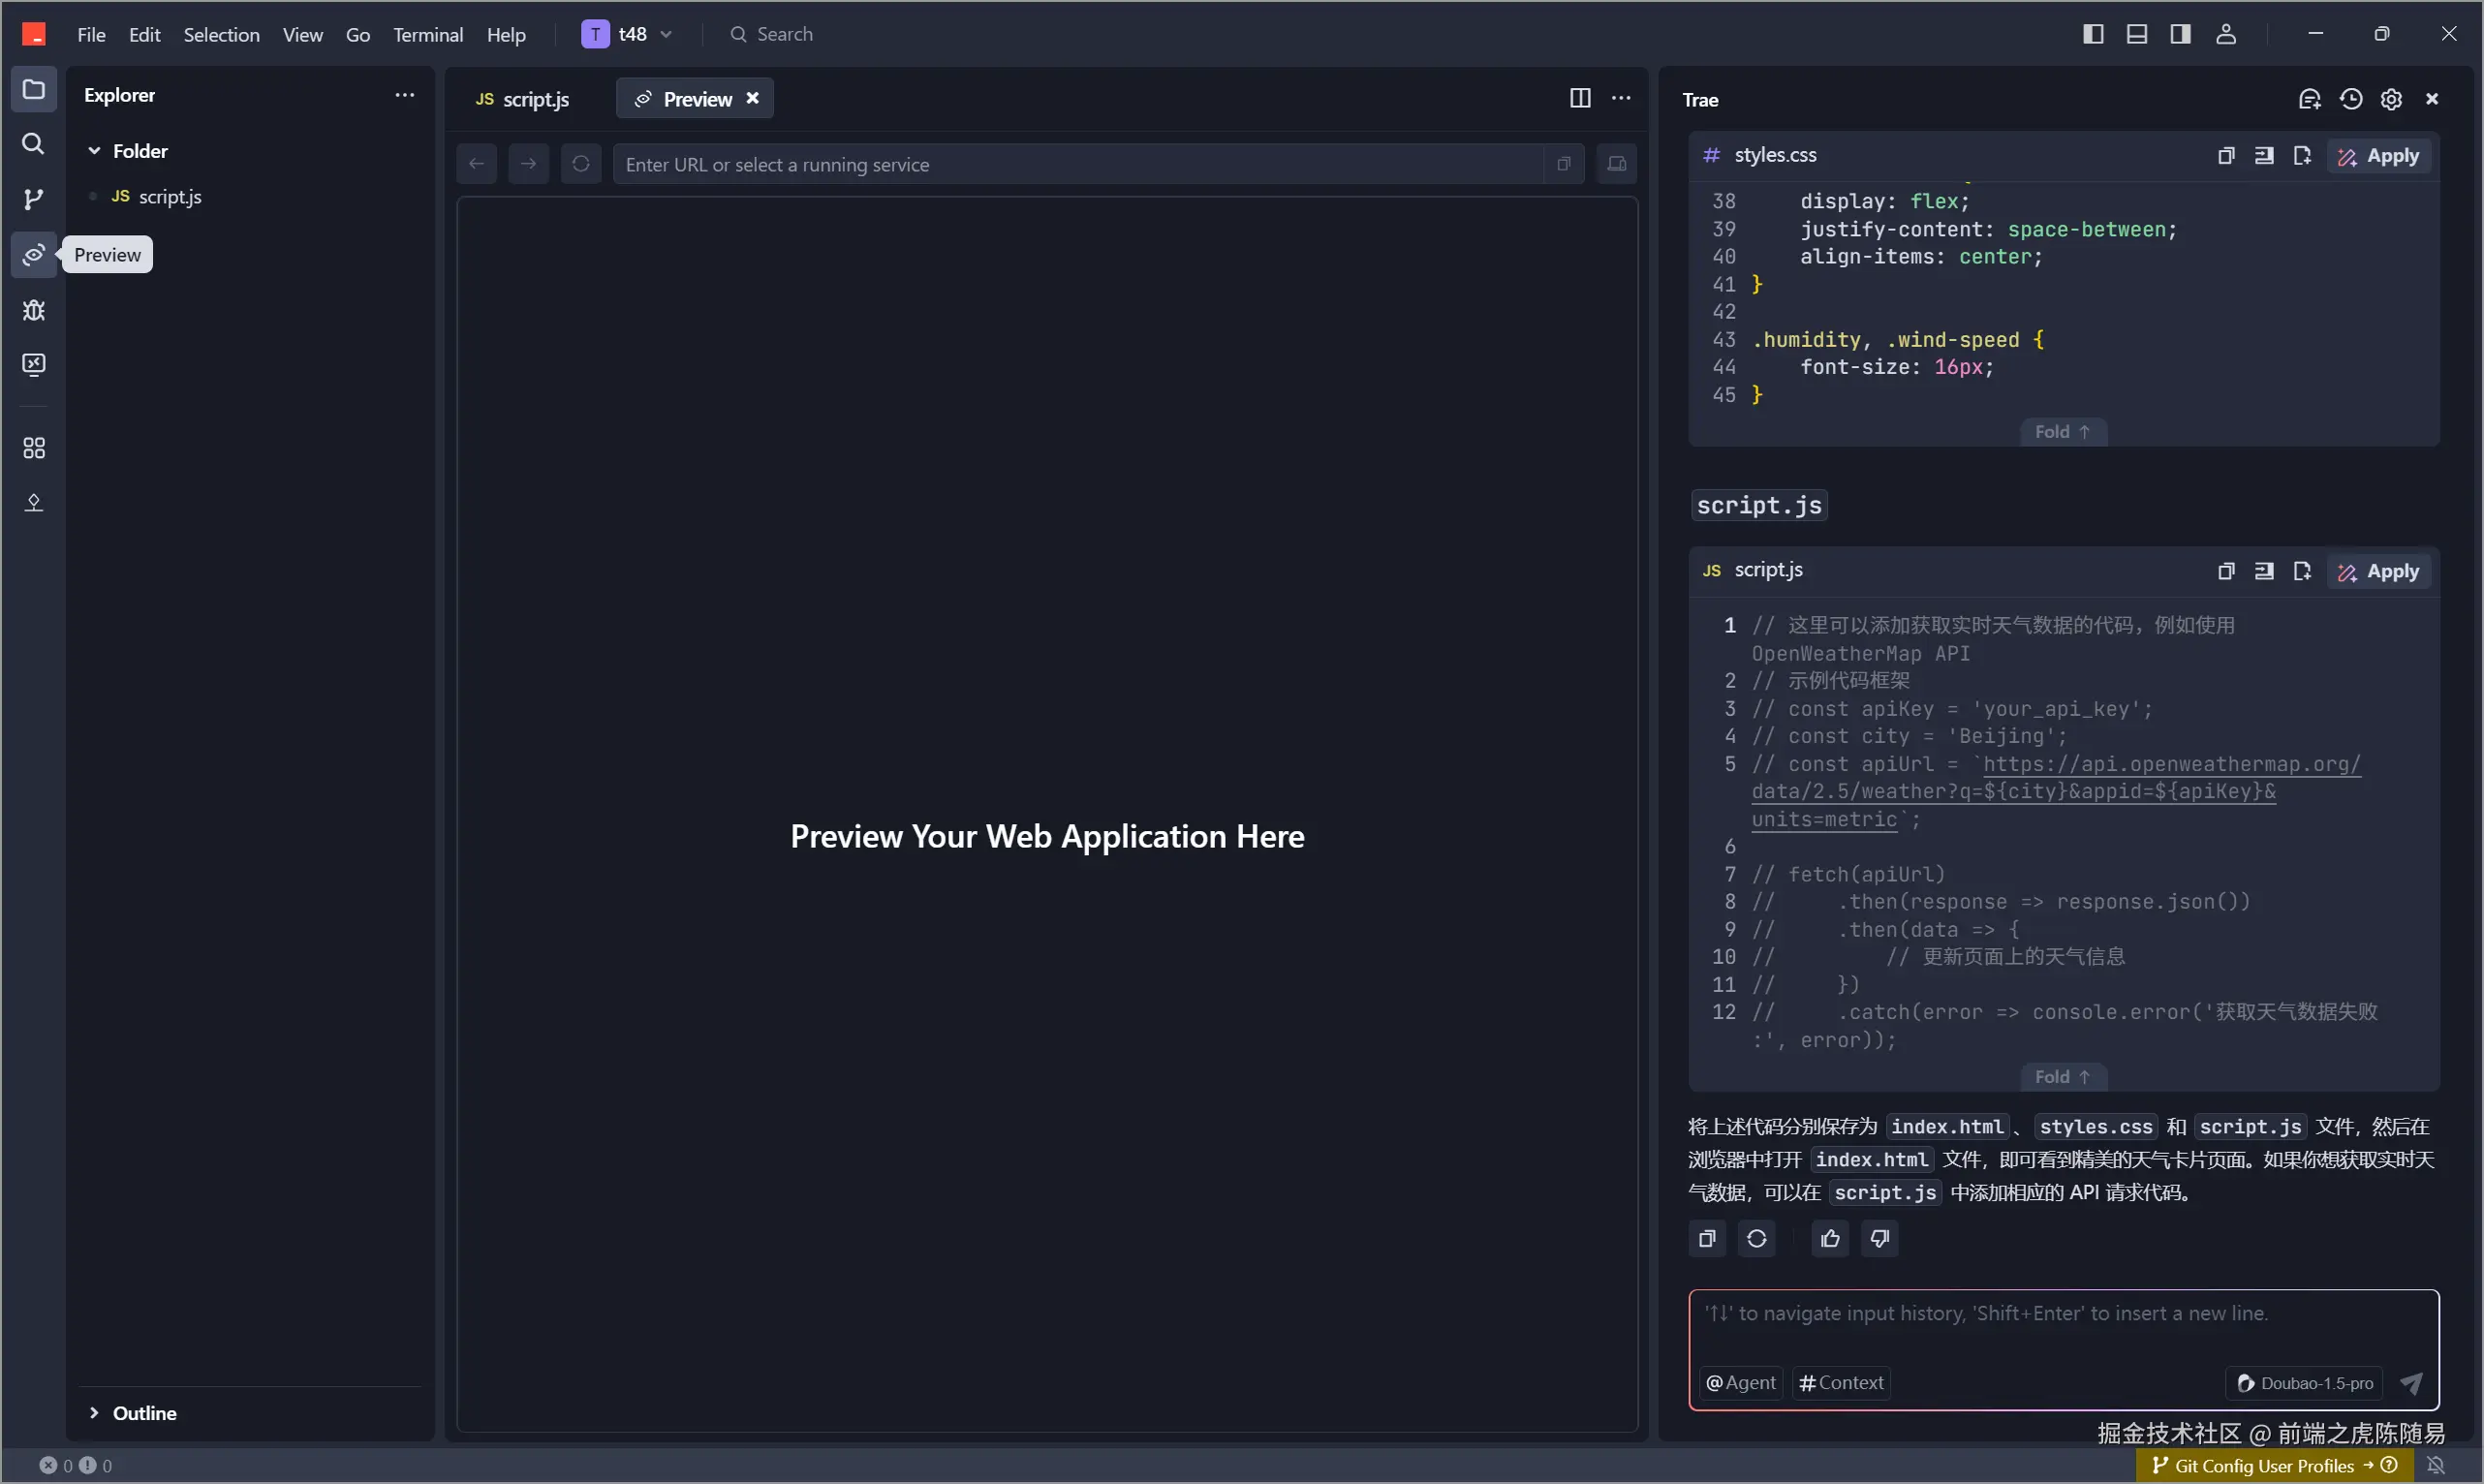
Task: Toggle the primary side bar layout icon
Action: (2093, 34)
